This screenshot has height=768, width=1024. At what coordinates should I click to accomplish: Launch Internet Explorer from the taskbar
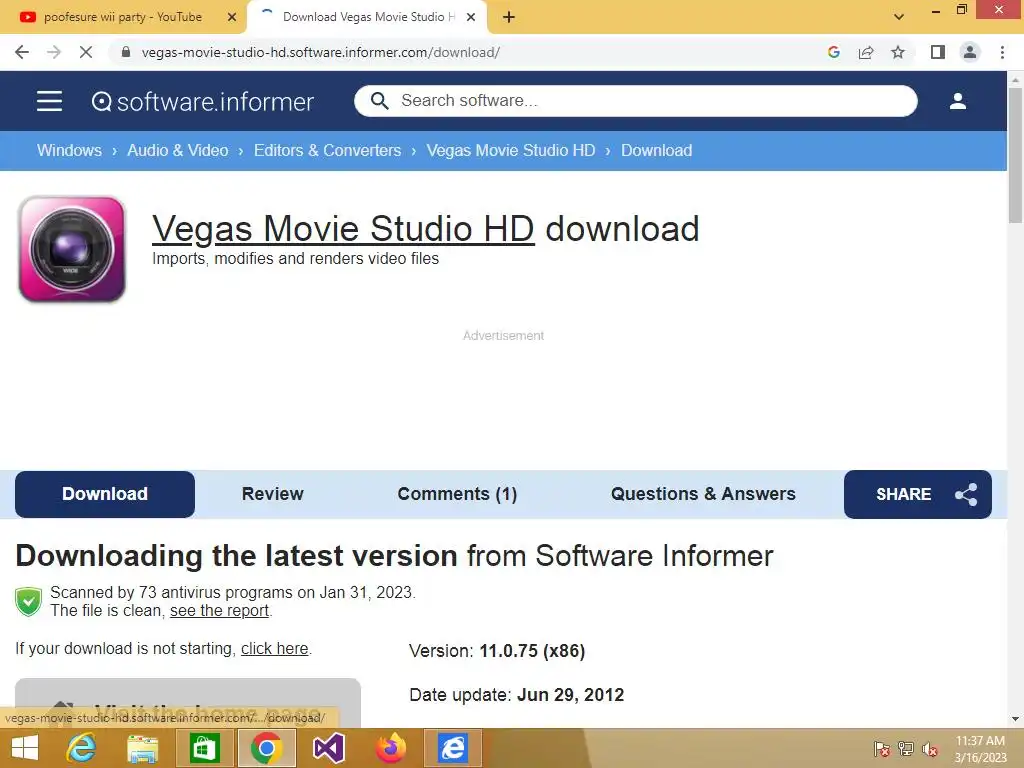click(82, 748)
